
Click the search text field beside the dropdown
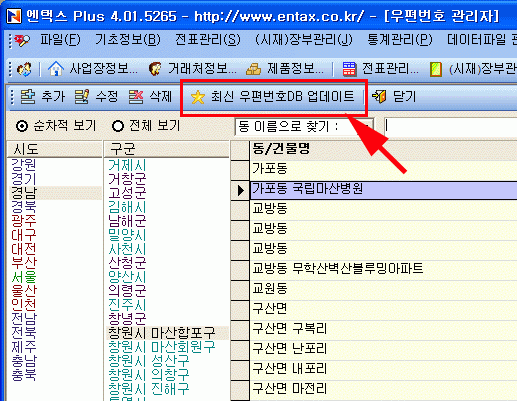tap(450, 127)
